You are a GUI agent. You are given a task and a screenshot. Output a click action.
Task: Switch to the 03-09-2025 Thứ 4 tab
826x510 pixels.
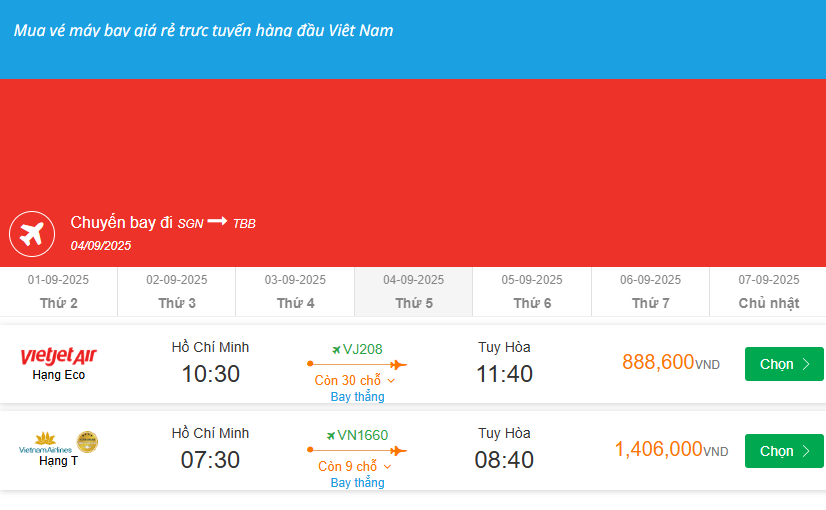pyautogui.click(x=295, y=291)
